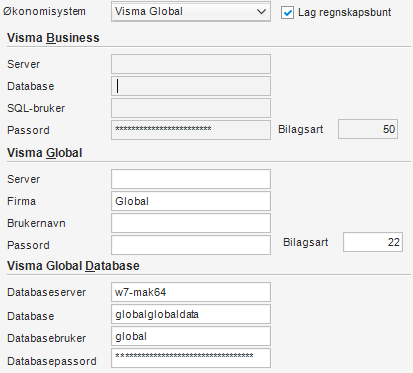Click the Databasebruker field containing global

[191, 336]
